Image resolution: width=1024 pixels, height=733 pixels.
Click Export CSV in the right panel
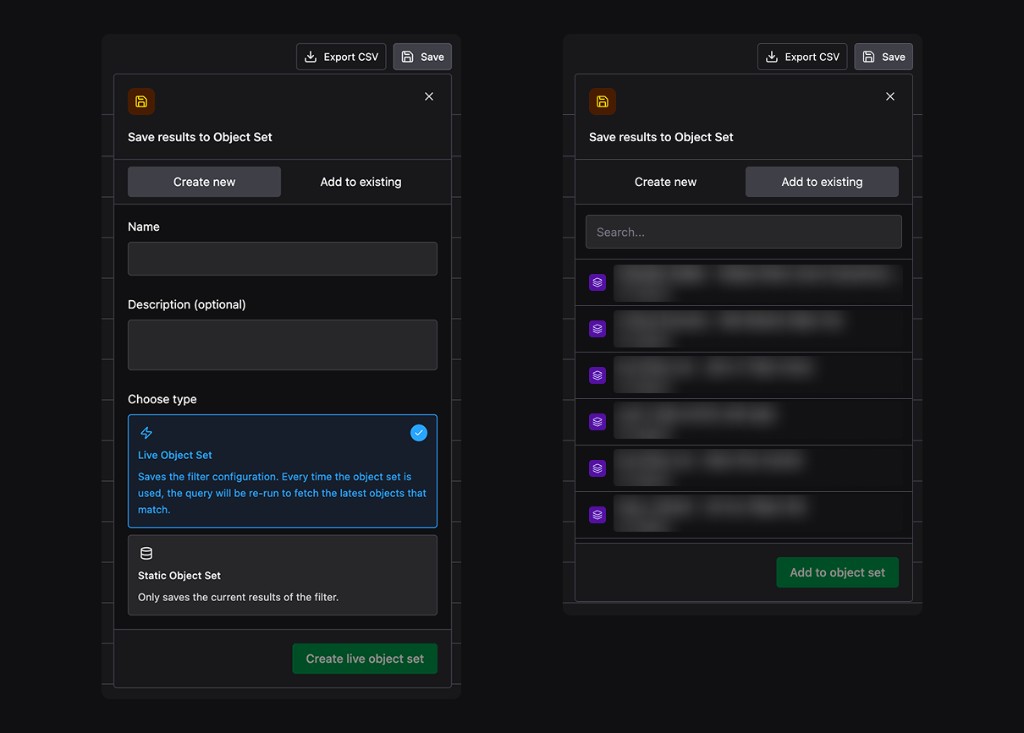tap(802, 57)
